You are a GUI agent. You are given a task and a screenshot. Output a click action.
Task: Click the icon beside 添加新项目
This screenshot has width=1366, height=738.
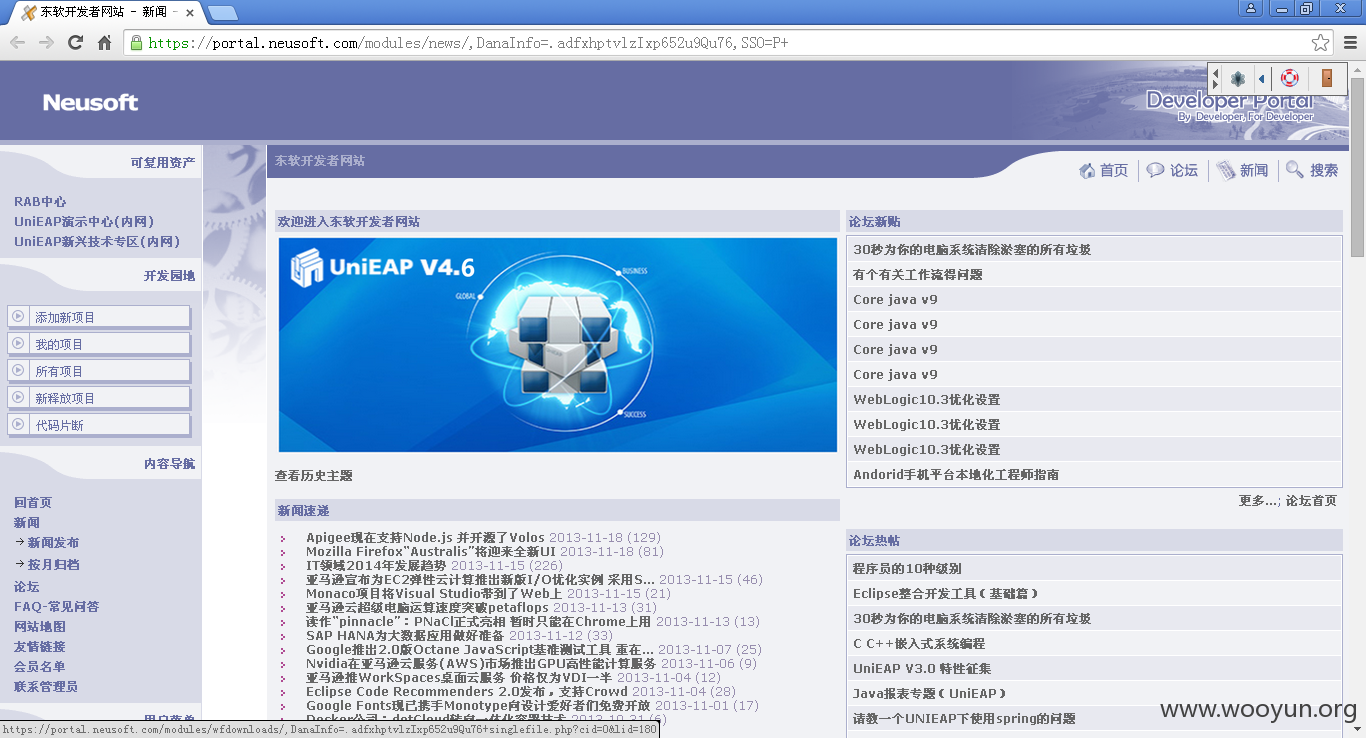18,316
